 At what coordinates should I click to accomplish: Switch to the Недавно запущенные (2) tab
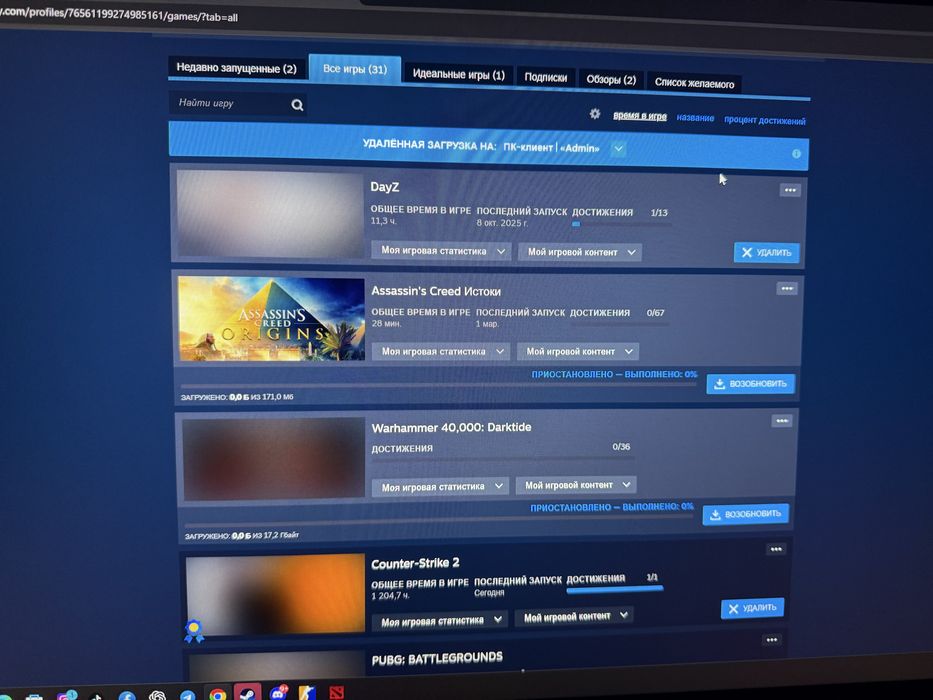click(236, 68)
